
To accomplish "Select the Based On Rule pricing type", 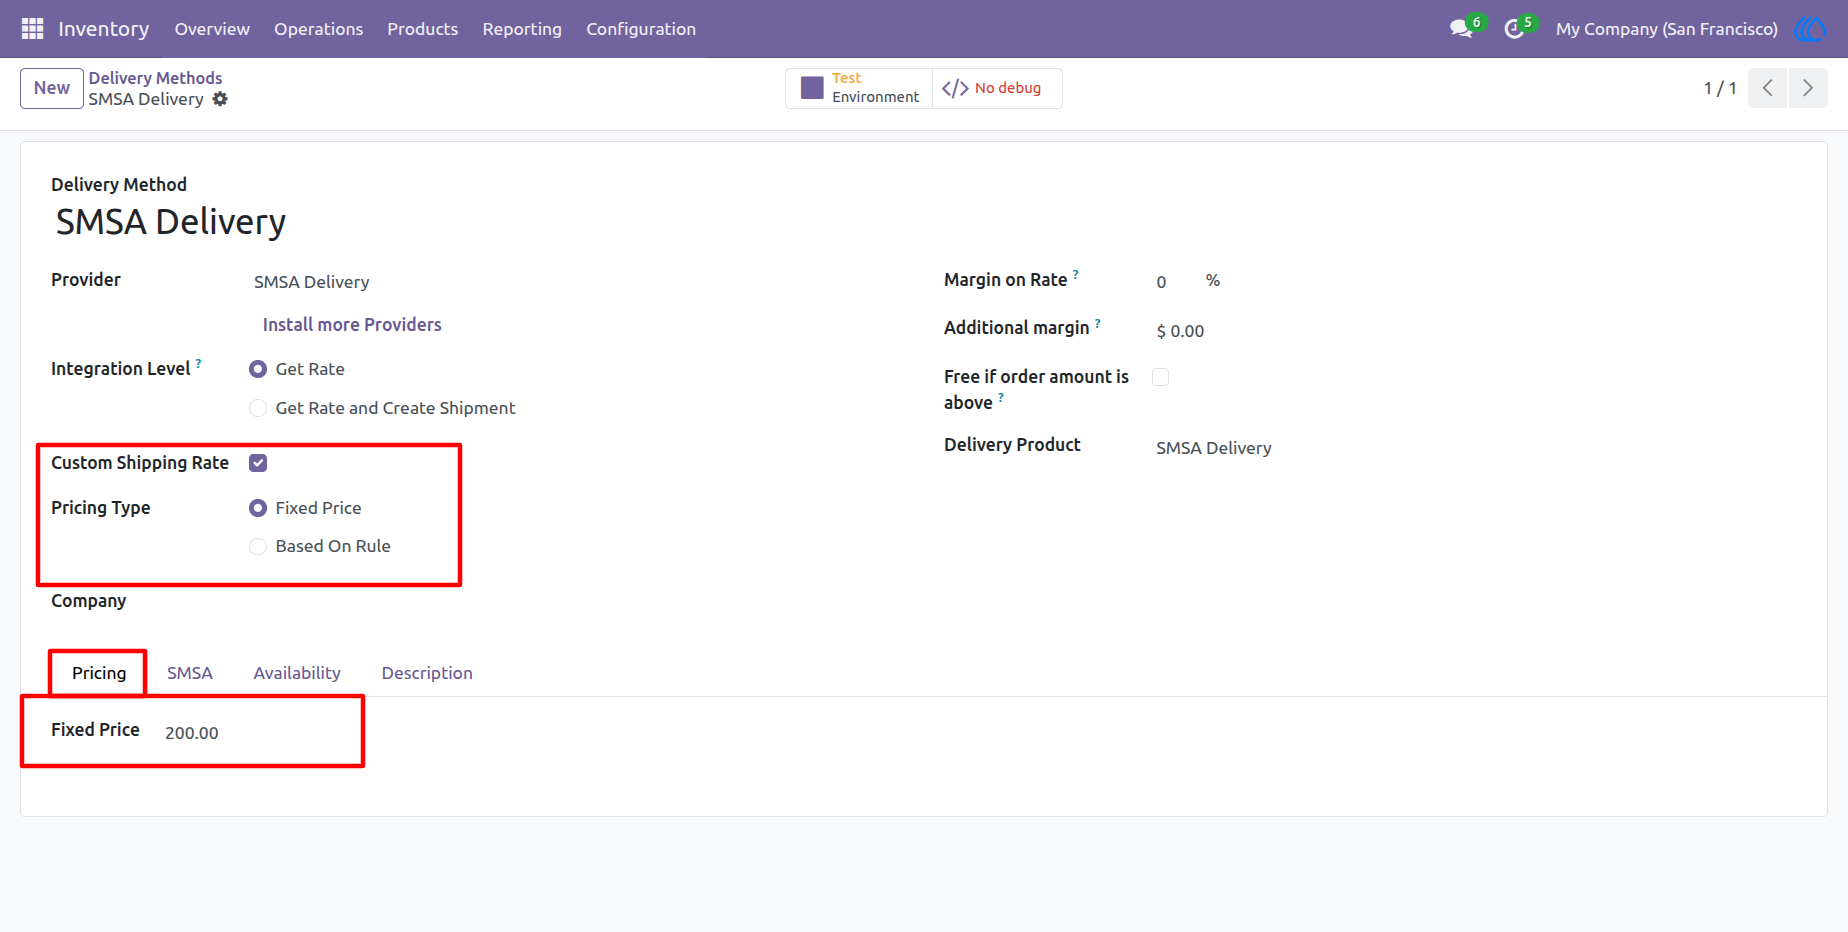I will click(x=258, y=546).
